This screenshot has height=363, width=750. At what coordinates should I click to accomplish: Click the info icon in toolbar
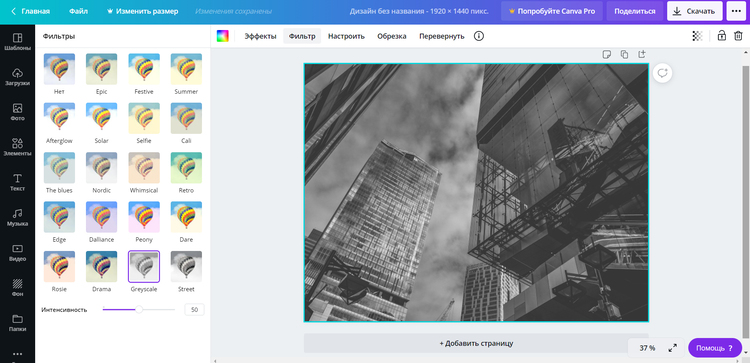coord(479,36)
